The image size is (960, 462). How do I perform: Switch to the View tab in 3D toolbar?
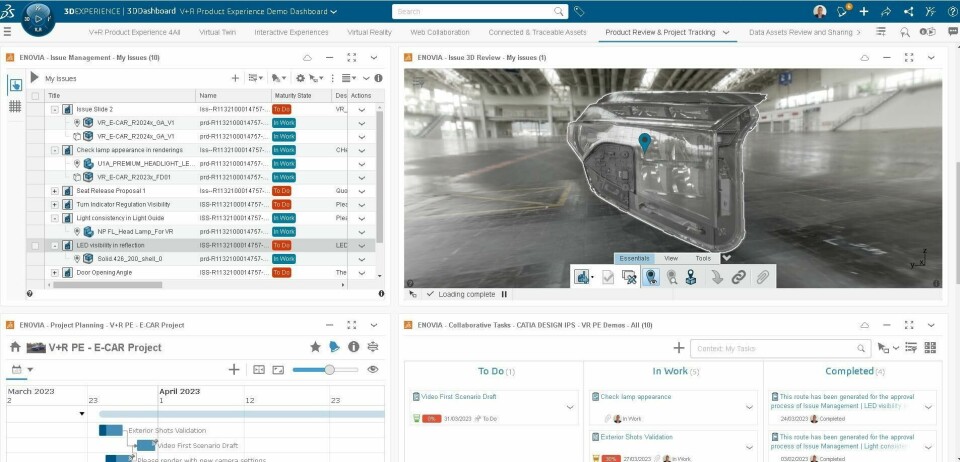pyautogui.click(x=671, y=258)
